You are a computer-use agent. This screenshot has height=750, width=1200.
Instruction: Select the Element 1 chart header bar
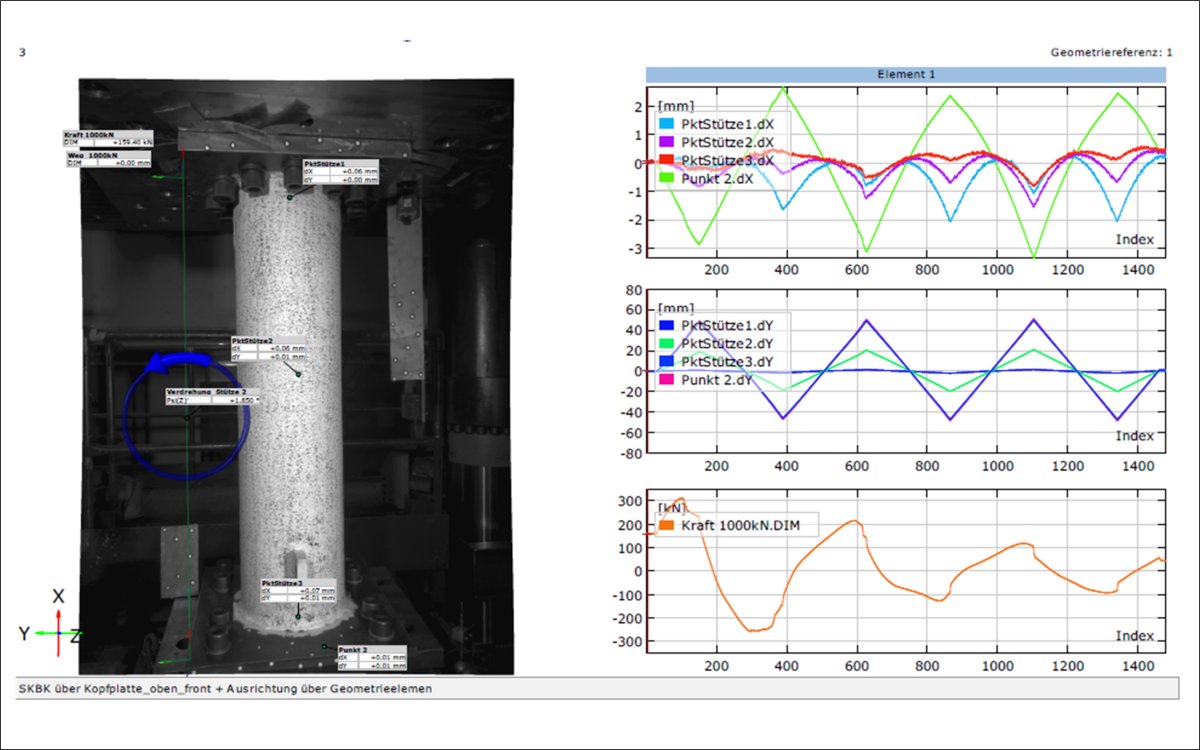906,74
